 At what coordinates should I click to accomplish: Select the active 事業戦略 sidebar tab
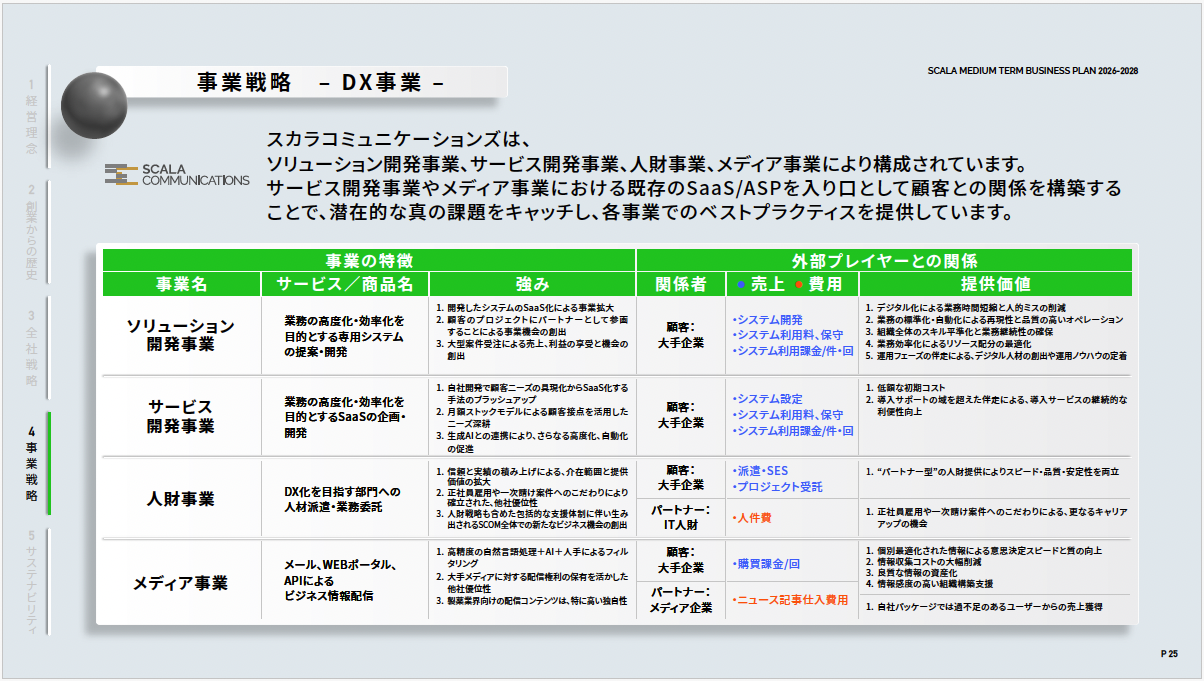point(32,463)
